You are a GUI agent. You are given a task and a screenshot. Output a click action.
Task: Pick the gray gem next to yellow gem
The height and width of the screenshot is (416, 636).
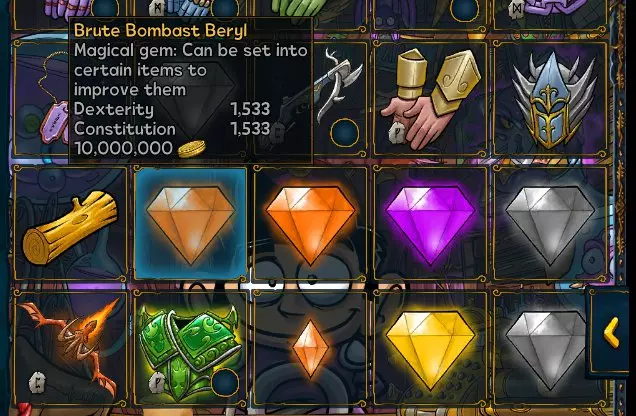(550, 350)
